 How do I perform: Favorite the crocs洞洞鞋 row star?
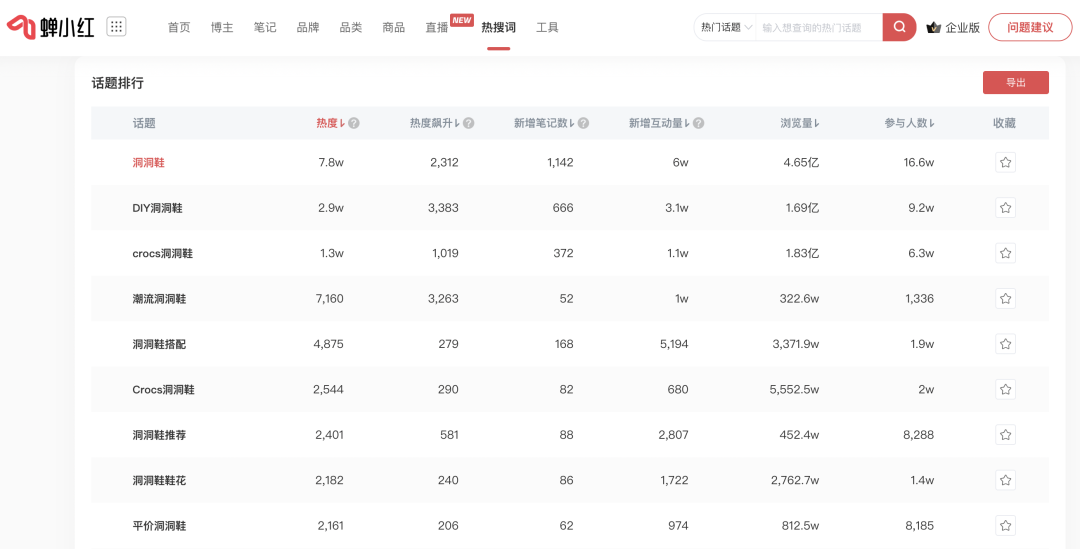tap(1005, 253)
